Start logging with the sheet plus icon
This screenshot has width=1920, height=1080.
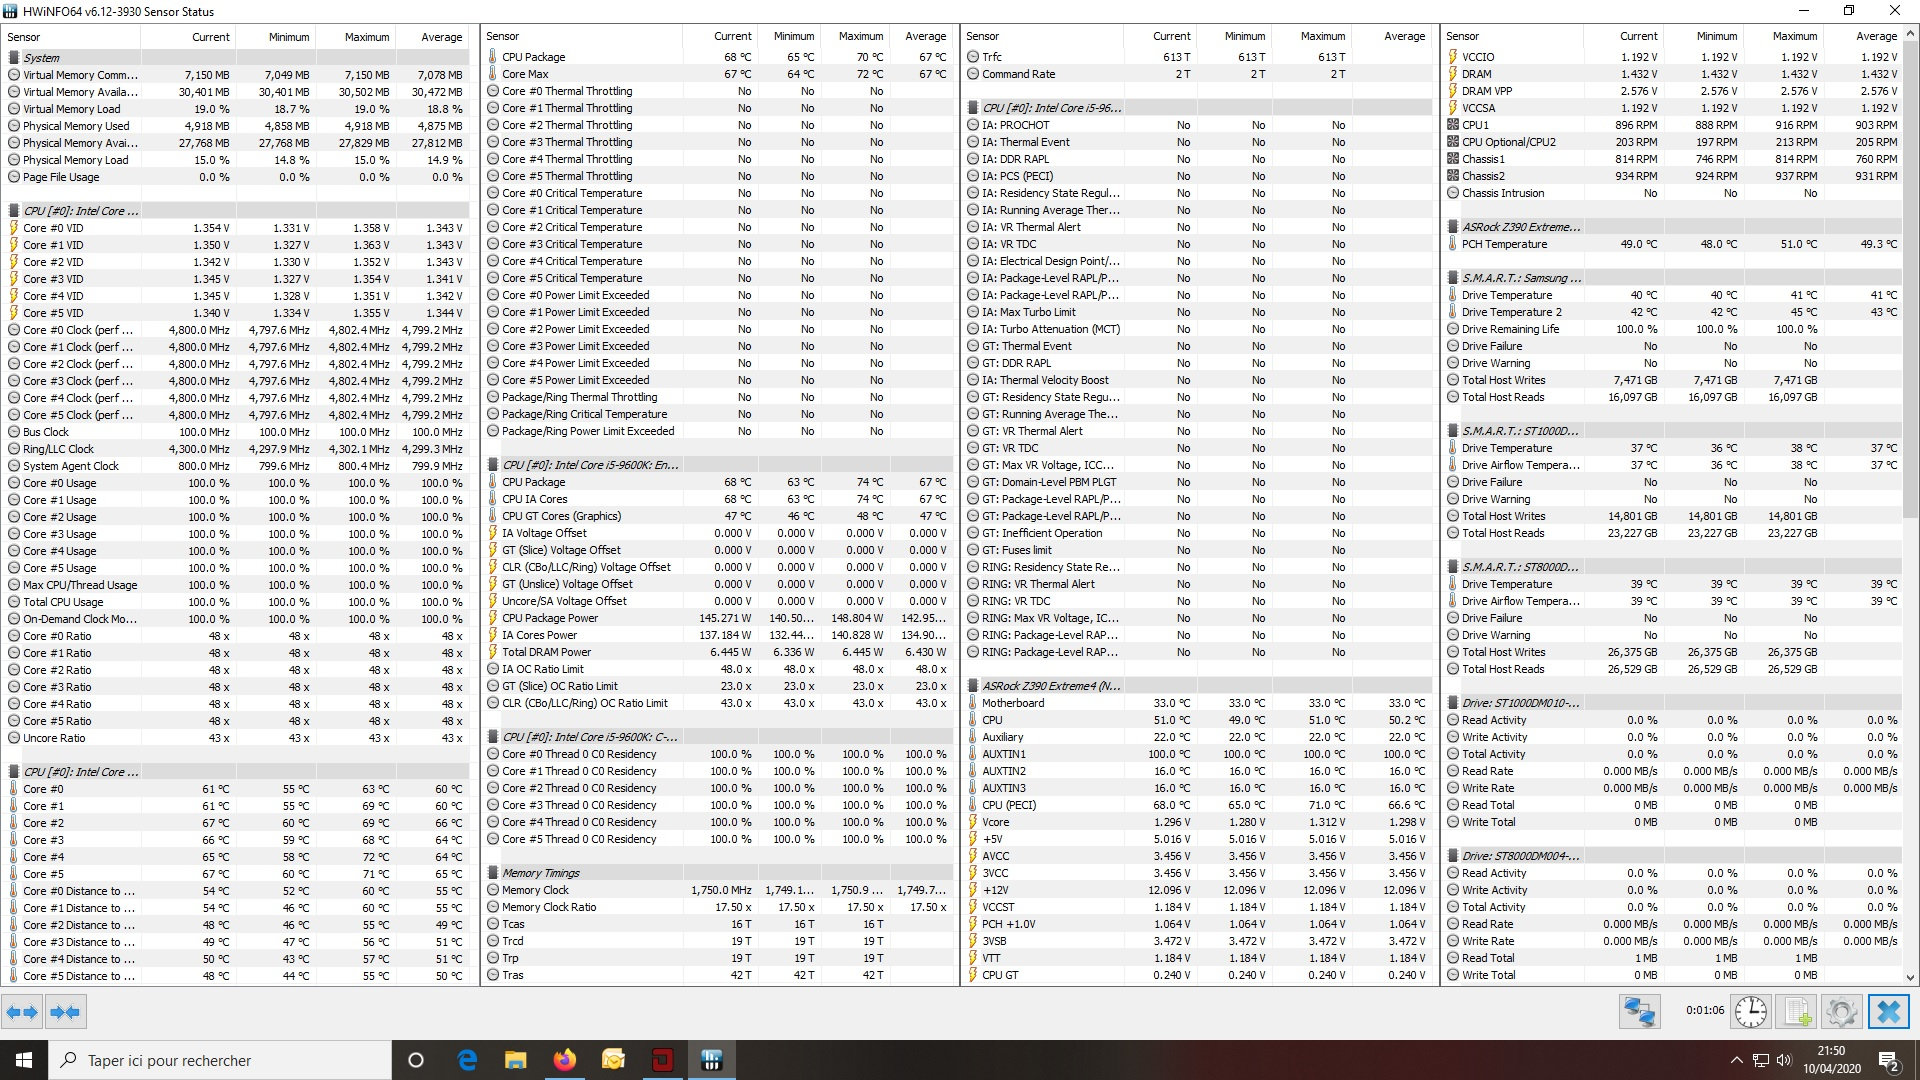[x=1797, y=1012]
